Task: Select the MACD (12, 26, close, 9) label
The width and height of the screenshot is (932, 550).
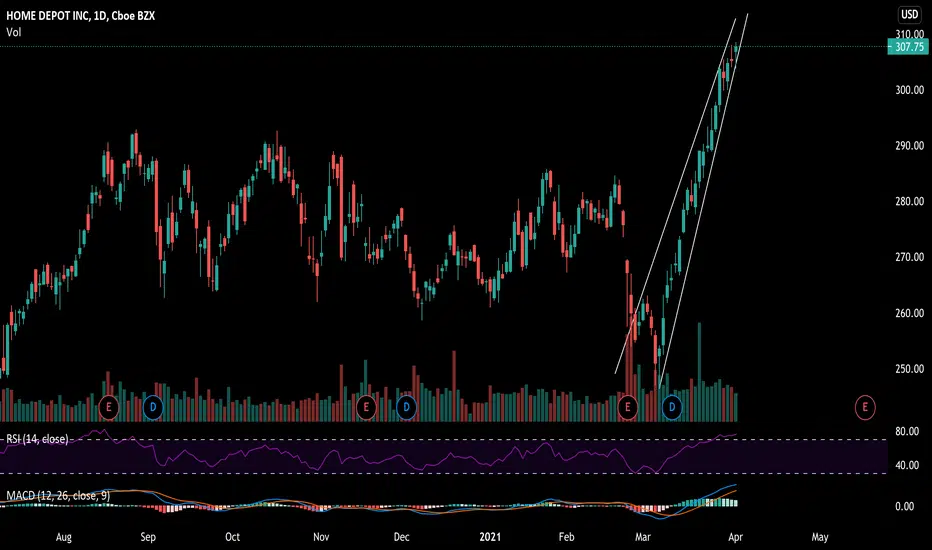Action: (58, 495)
